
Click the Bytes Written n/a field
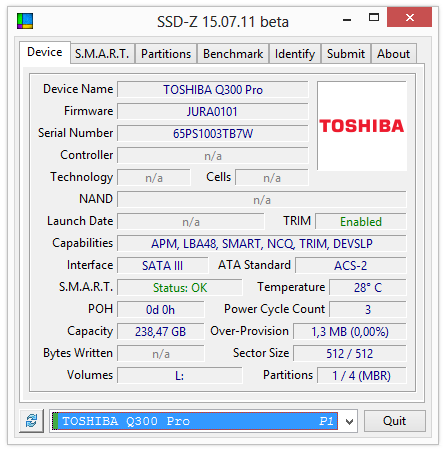point(161,354)
